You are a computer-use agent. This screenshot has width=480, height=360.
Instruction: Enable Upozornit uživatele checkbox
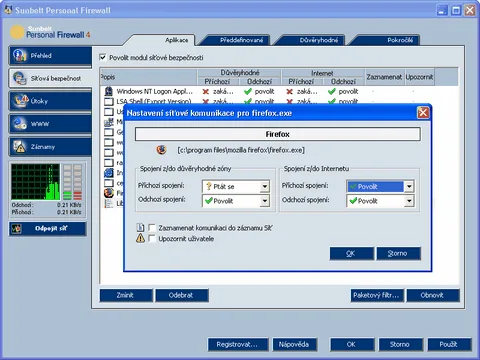[x=152, y=239]
